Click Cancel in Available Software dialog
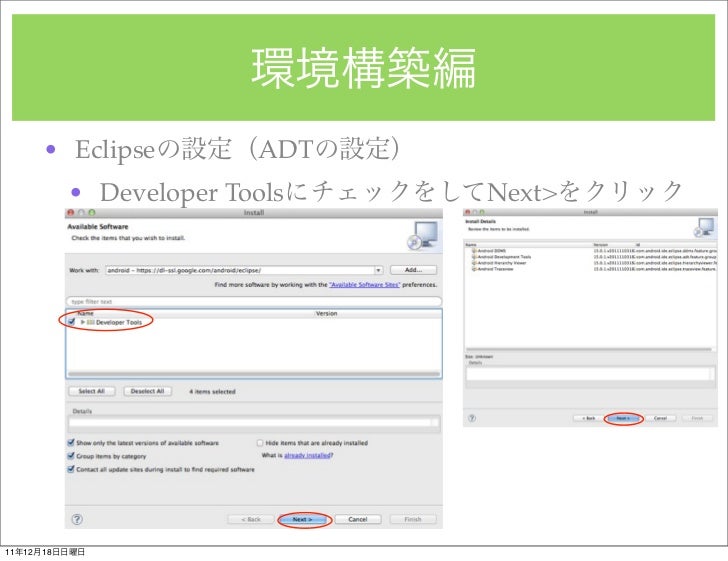728x561 pixels. (x=358, y=519)
